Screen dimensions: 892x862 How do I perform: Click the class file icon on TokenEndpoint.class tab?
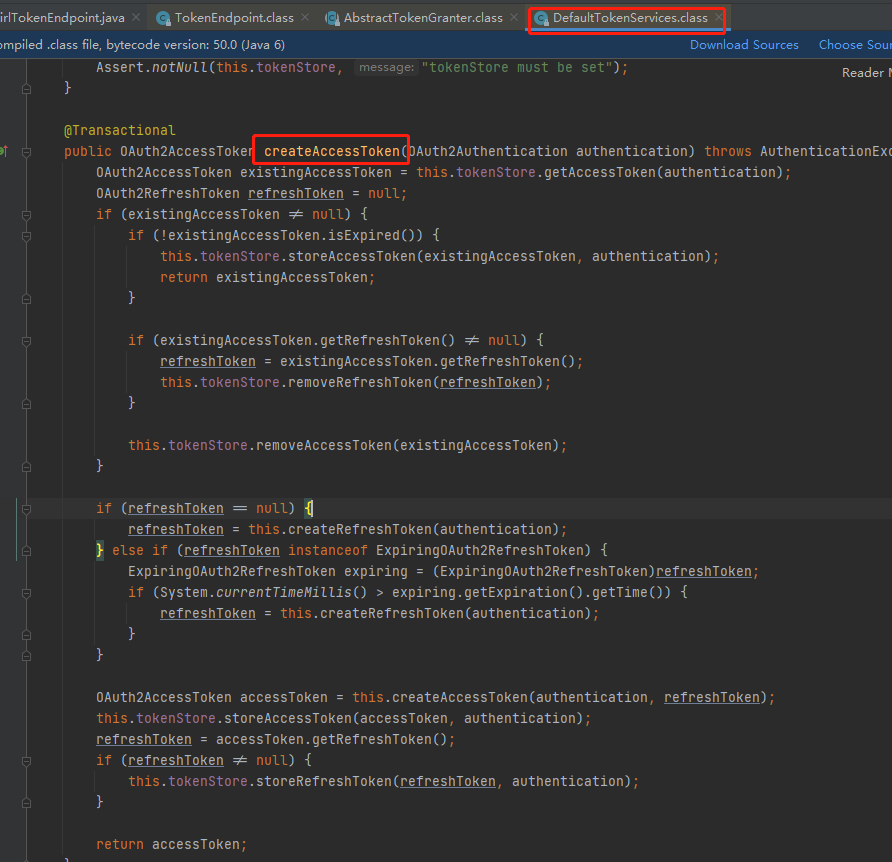(163, 18)
